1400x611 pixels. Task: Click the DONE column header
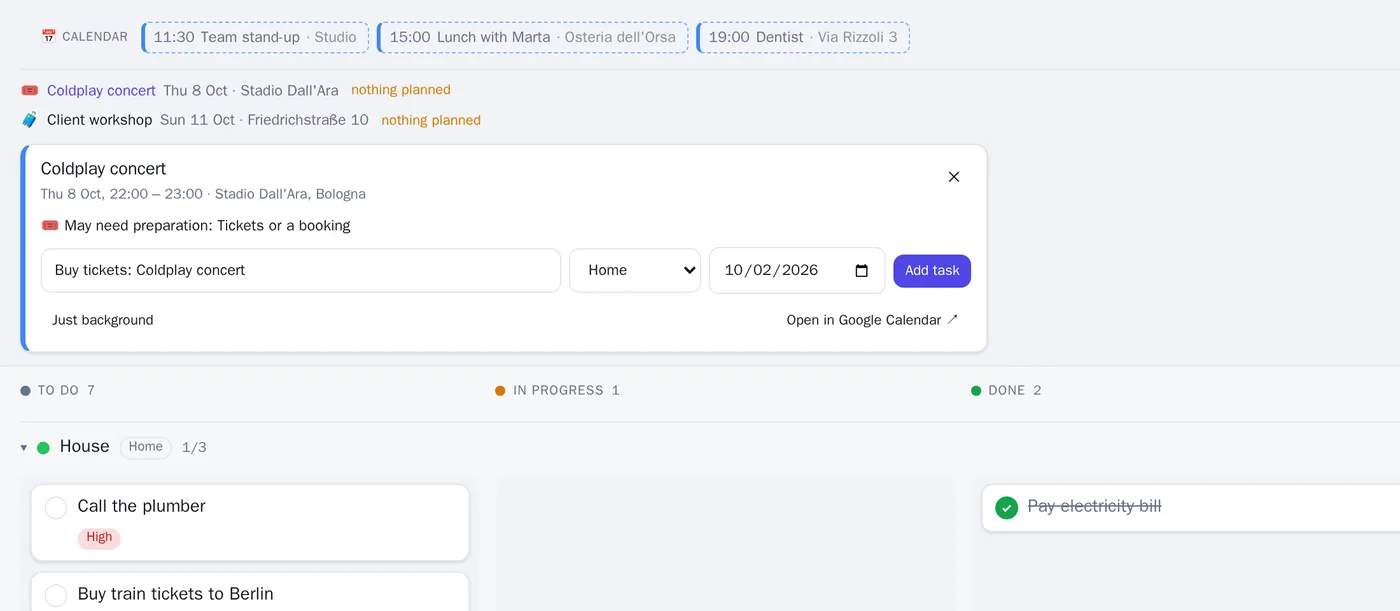1006,391
